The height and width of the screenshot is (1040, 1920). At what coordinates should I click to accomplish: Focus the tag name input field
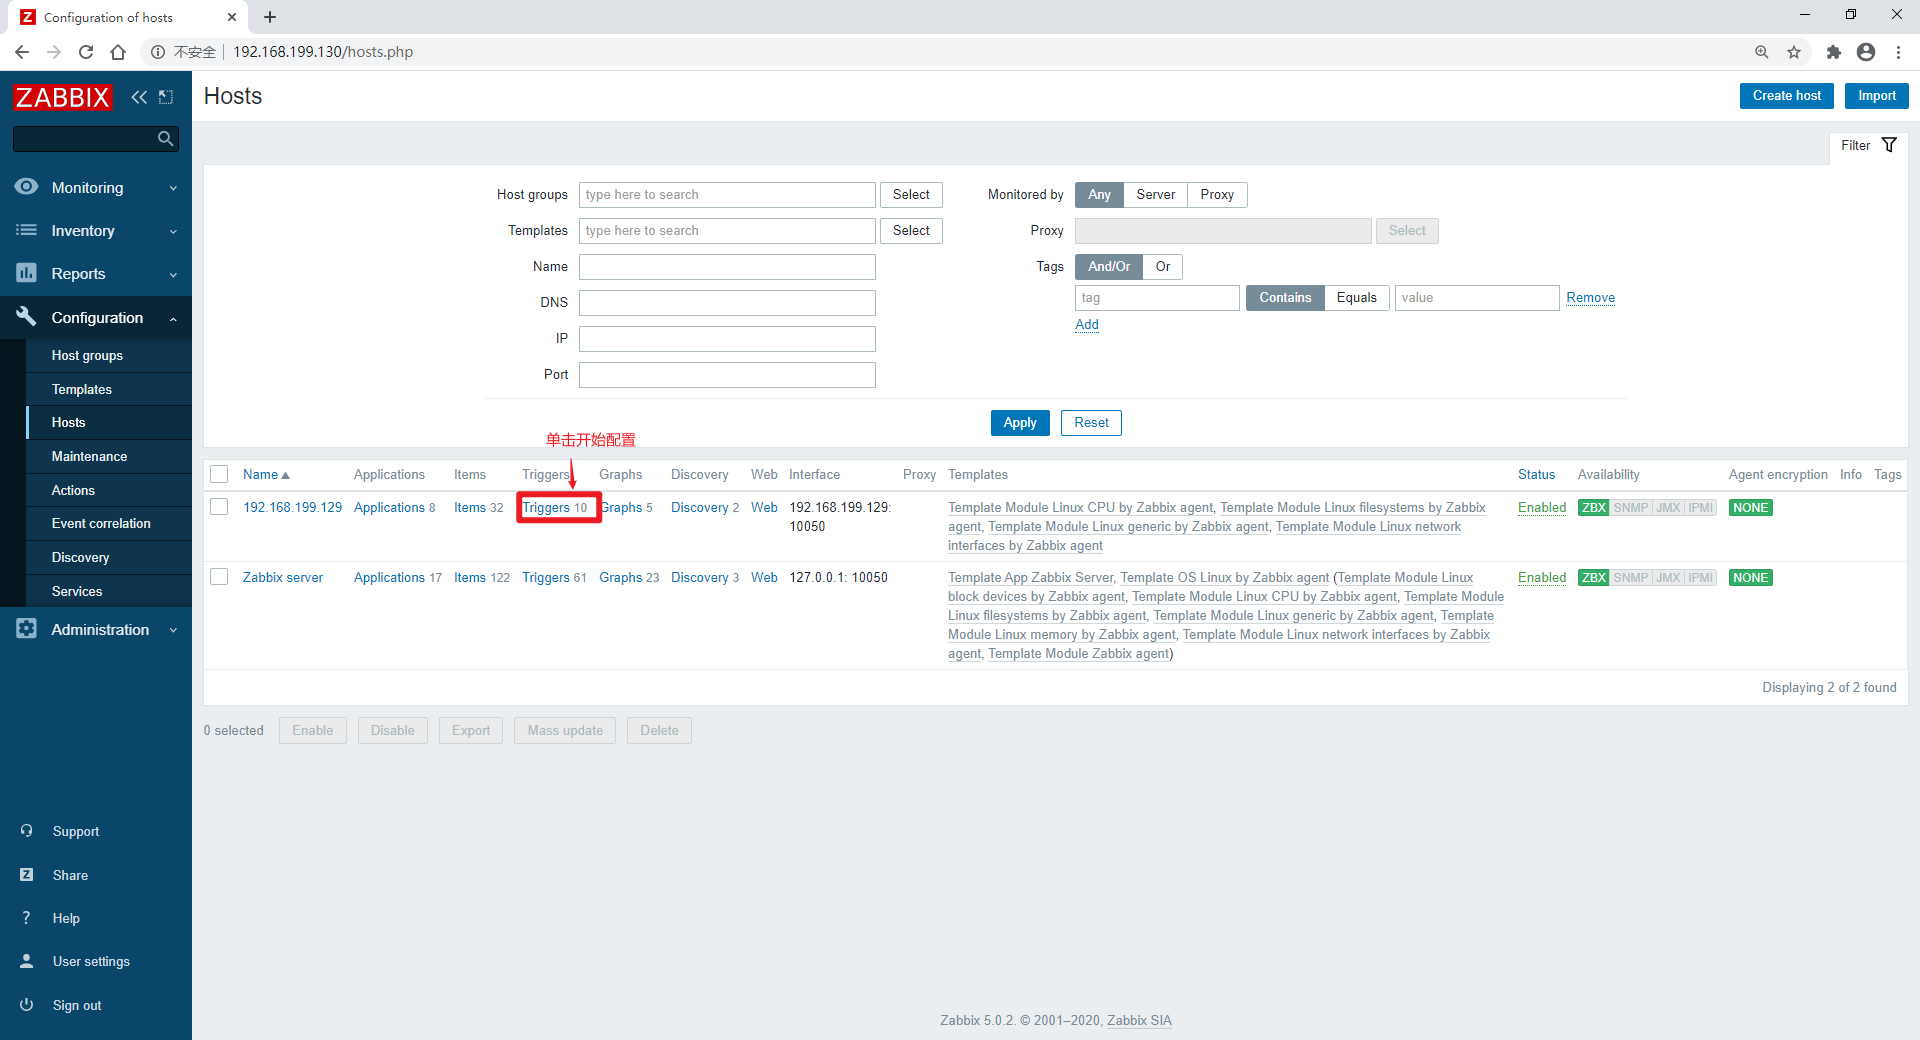[x=1157, y=298]
